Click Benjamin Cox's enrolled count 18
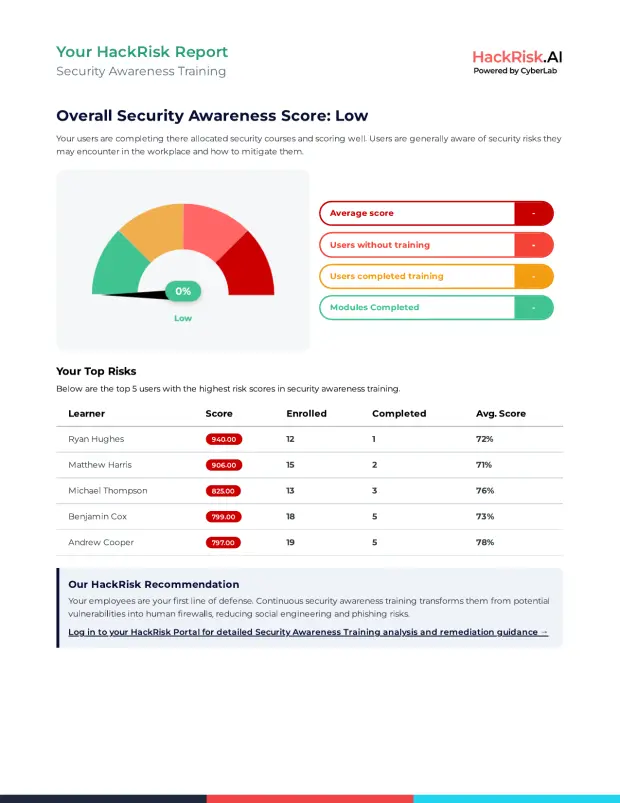The image size is (620, 803). [290, 516]
